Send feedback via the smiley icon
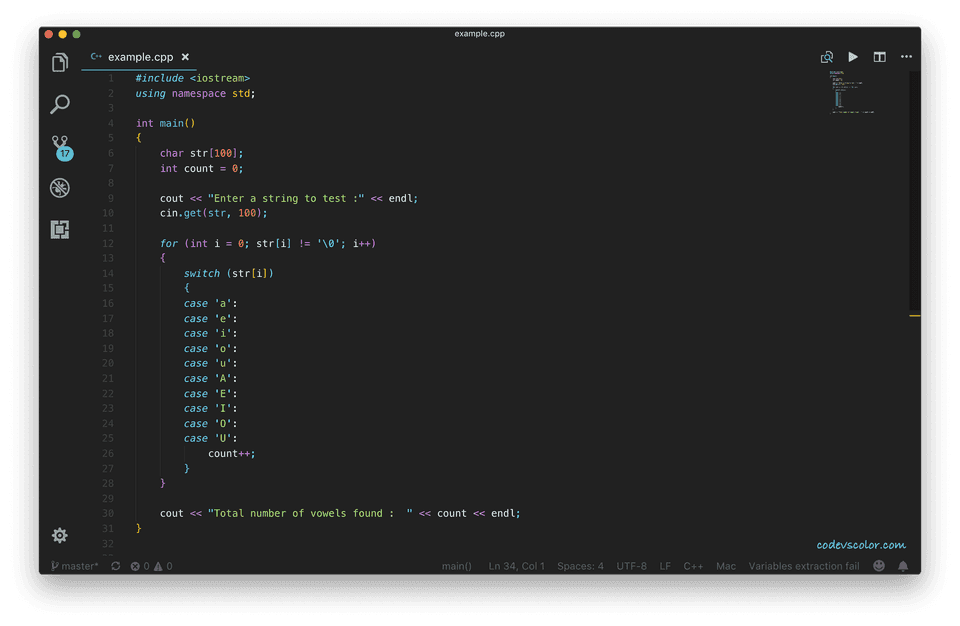Image resolution: width=960 pixels, height=626 pixels. click(878, 566)
